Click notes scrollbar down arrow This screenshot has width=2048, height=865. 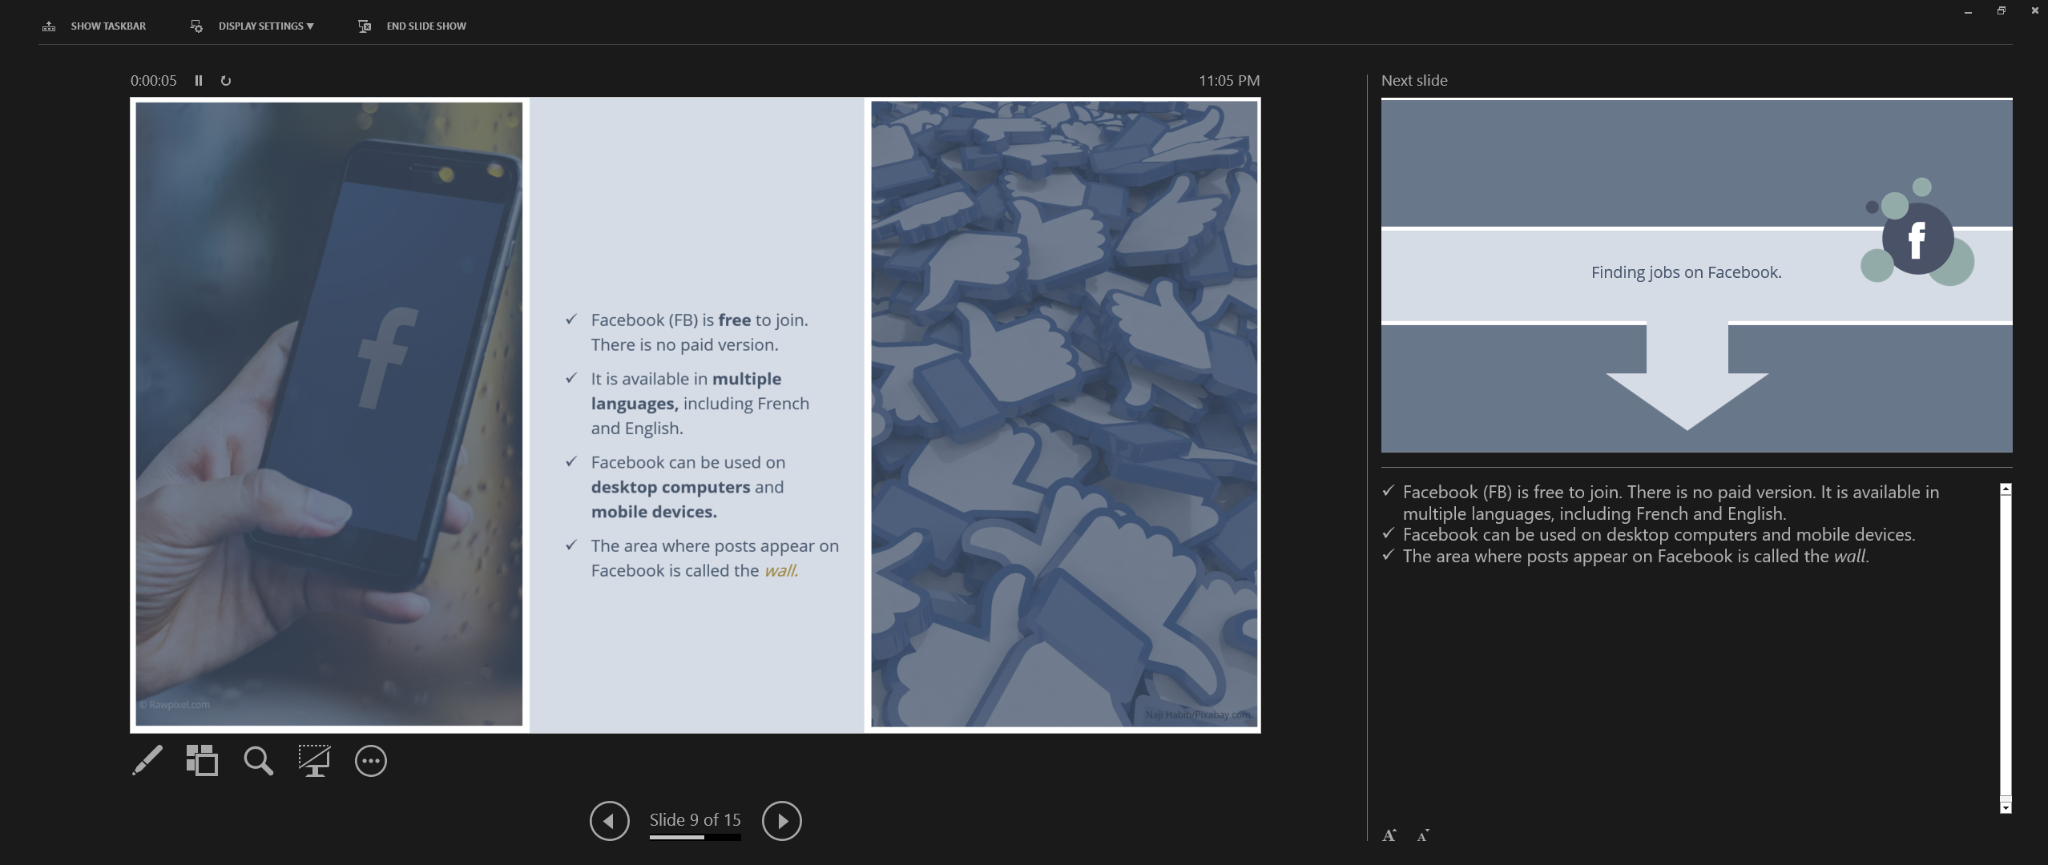2005,806
